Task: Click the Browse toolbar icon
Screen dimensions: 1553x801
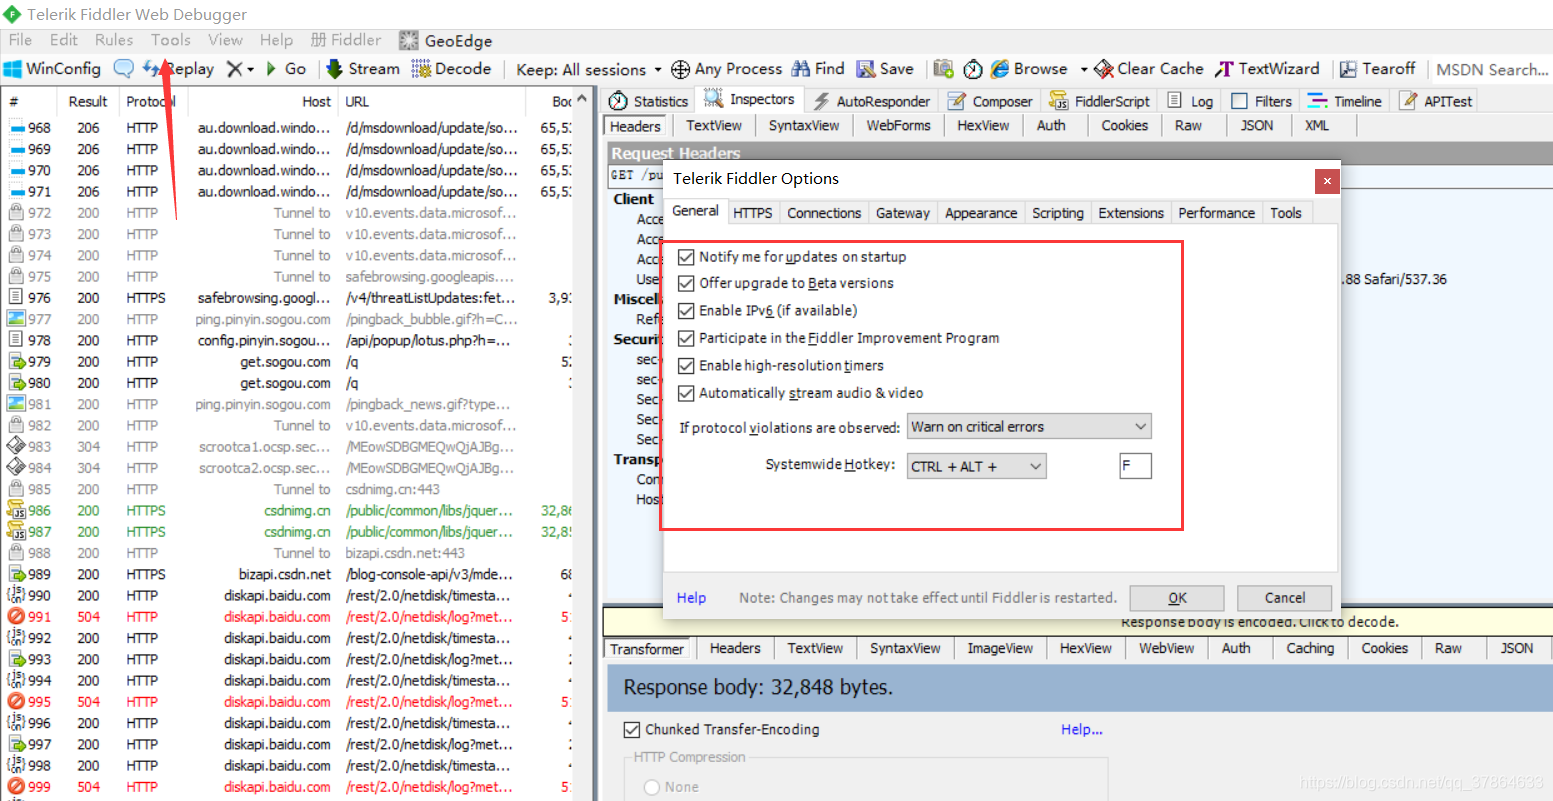Action: [x=999, y=69]
